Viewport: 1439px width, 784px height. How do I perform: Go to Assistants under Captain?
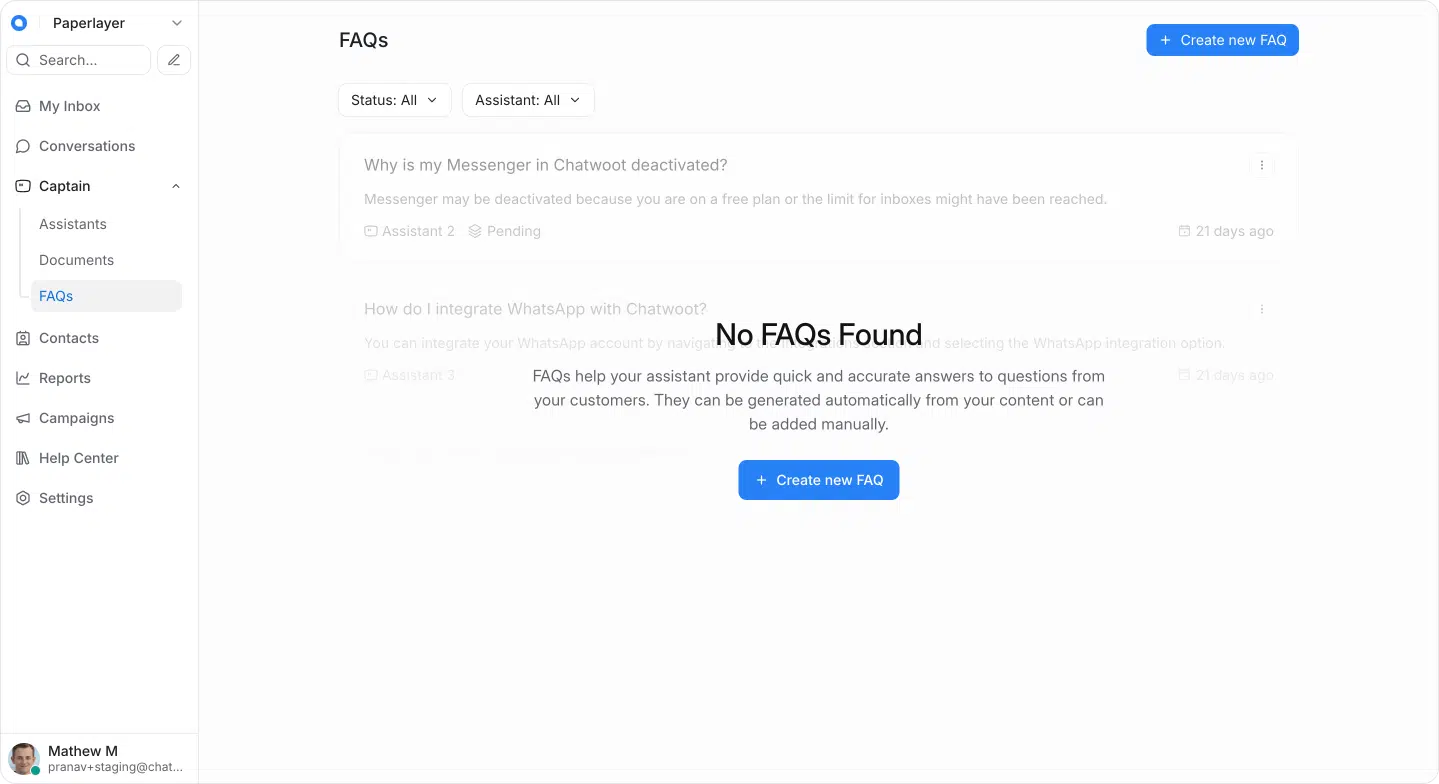pos(73,224)
